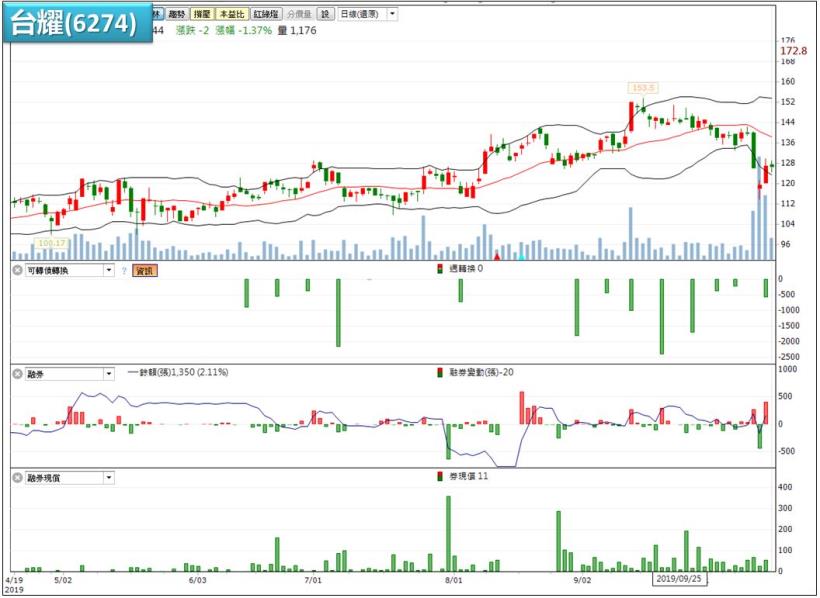Image resolution: width=820 pixels, height=598 pixels.
Task: Click the question mark help icon
Action: point(124,270)
